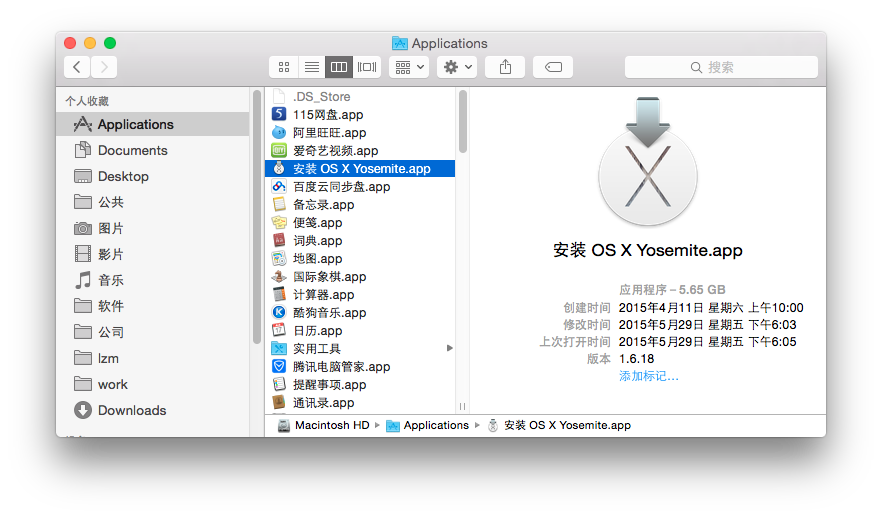Click the edit tags toolbar button
Viewport: 882px width, 517px height.
click(553, 67)
